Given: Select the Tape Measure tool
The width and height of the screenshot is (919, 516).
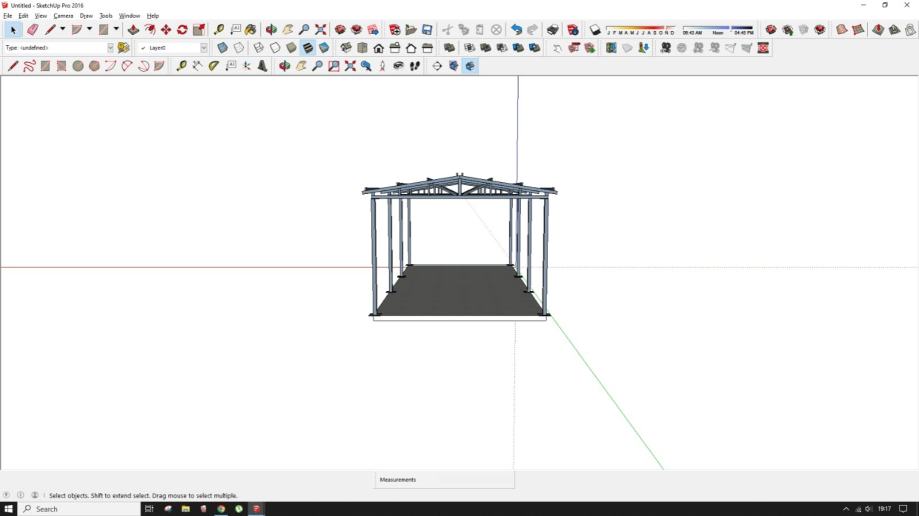Looking at the screenshot, I should pyautogui.click(x=219, y=30).
